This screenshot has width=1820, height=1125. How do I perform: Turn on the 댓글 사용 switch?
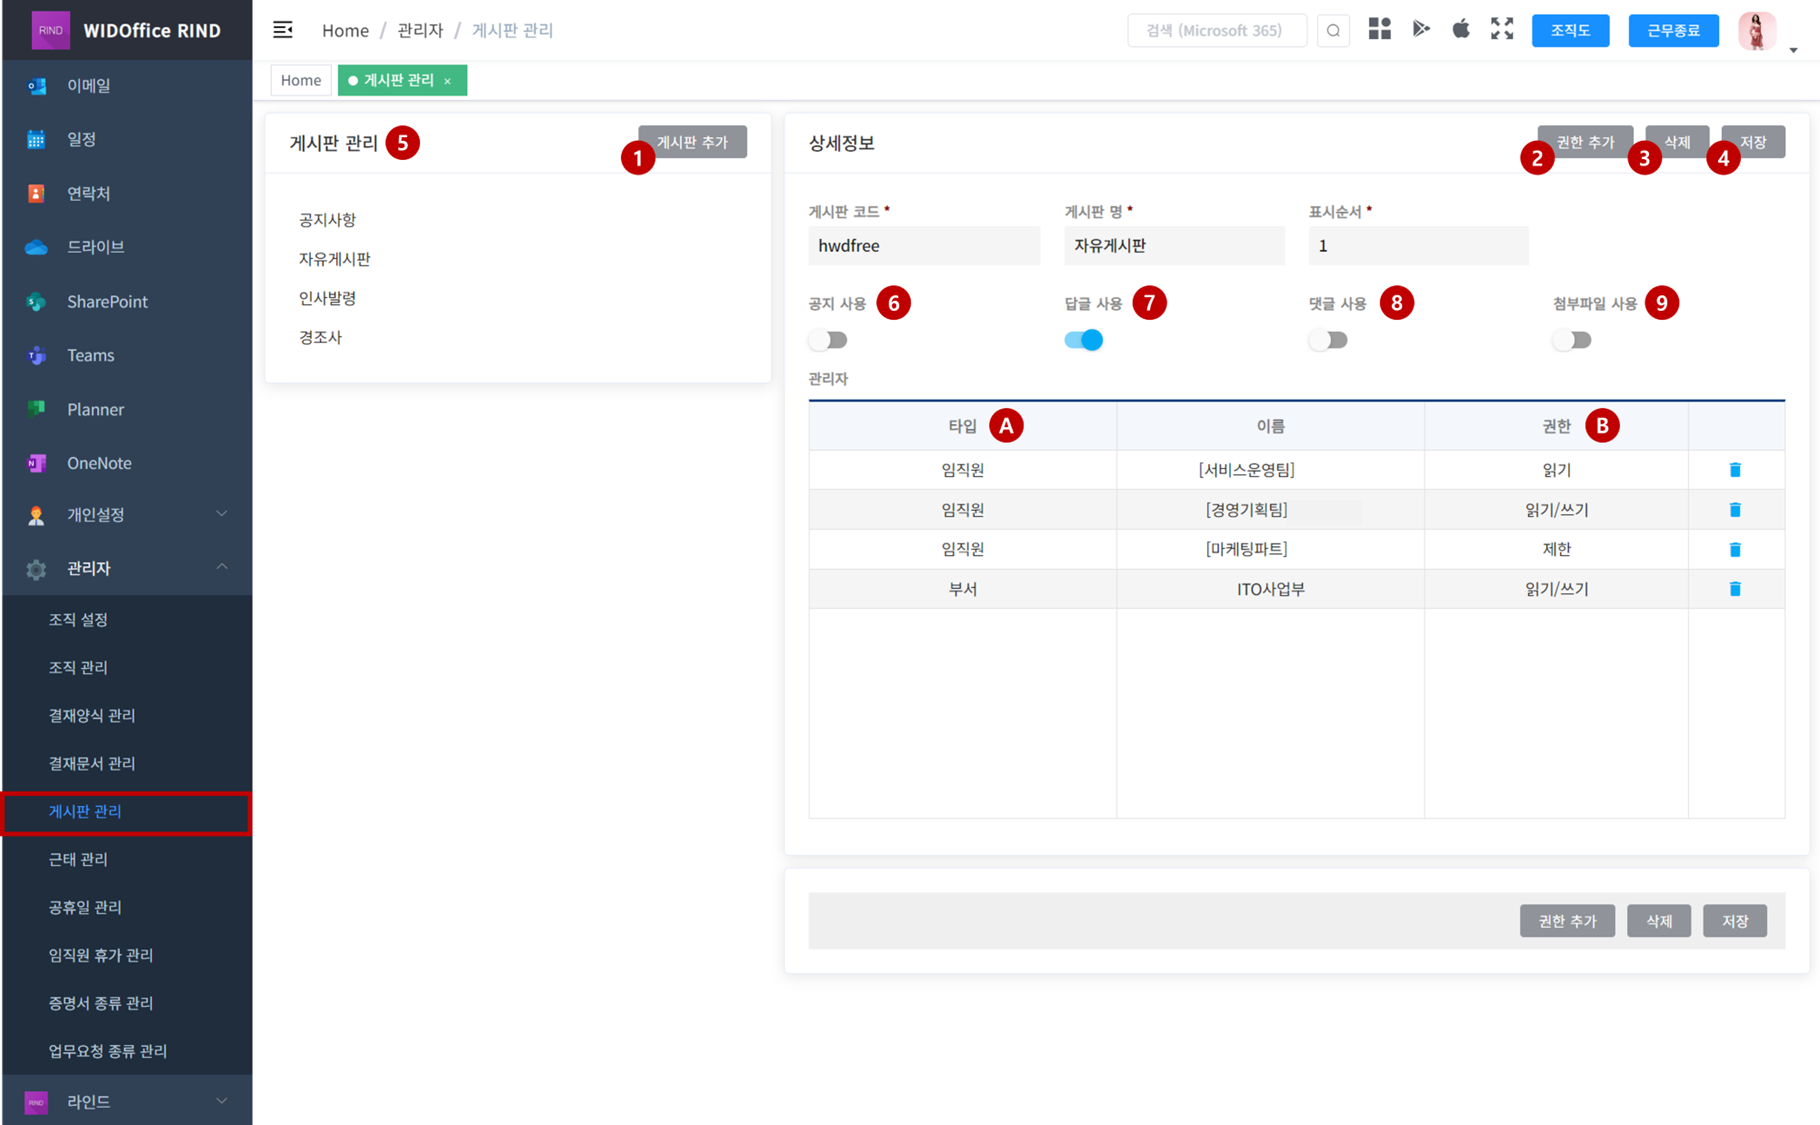click(x=1328, y=340)
